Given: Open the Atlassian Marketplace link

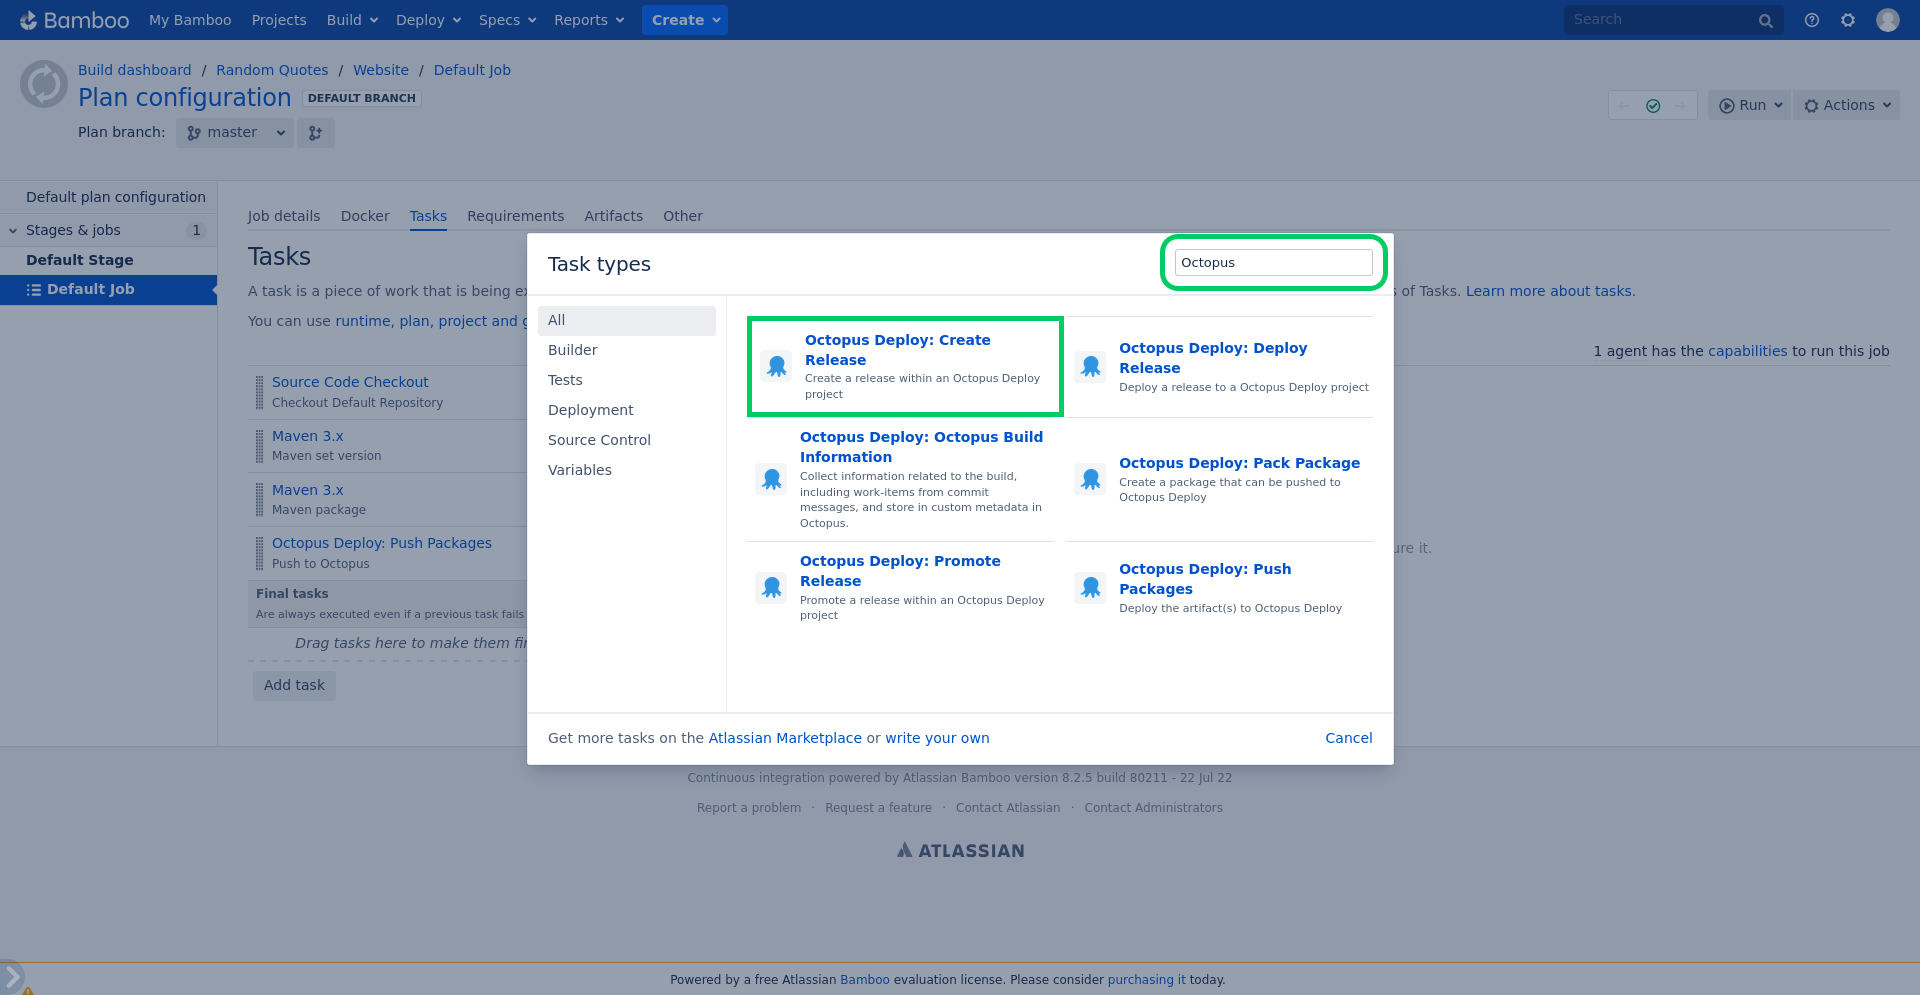Looking at the screenshot, I should pos(785,738).
